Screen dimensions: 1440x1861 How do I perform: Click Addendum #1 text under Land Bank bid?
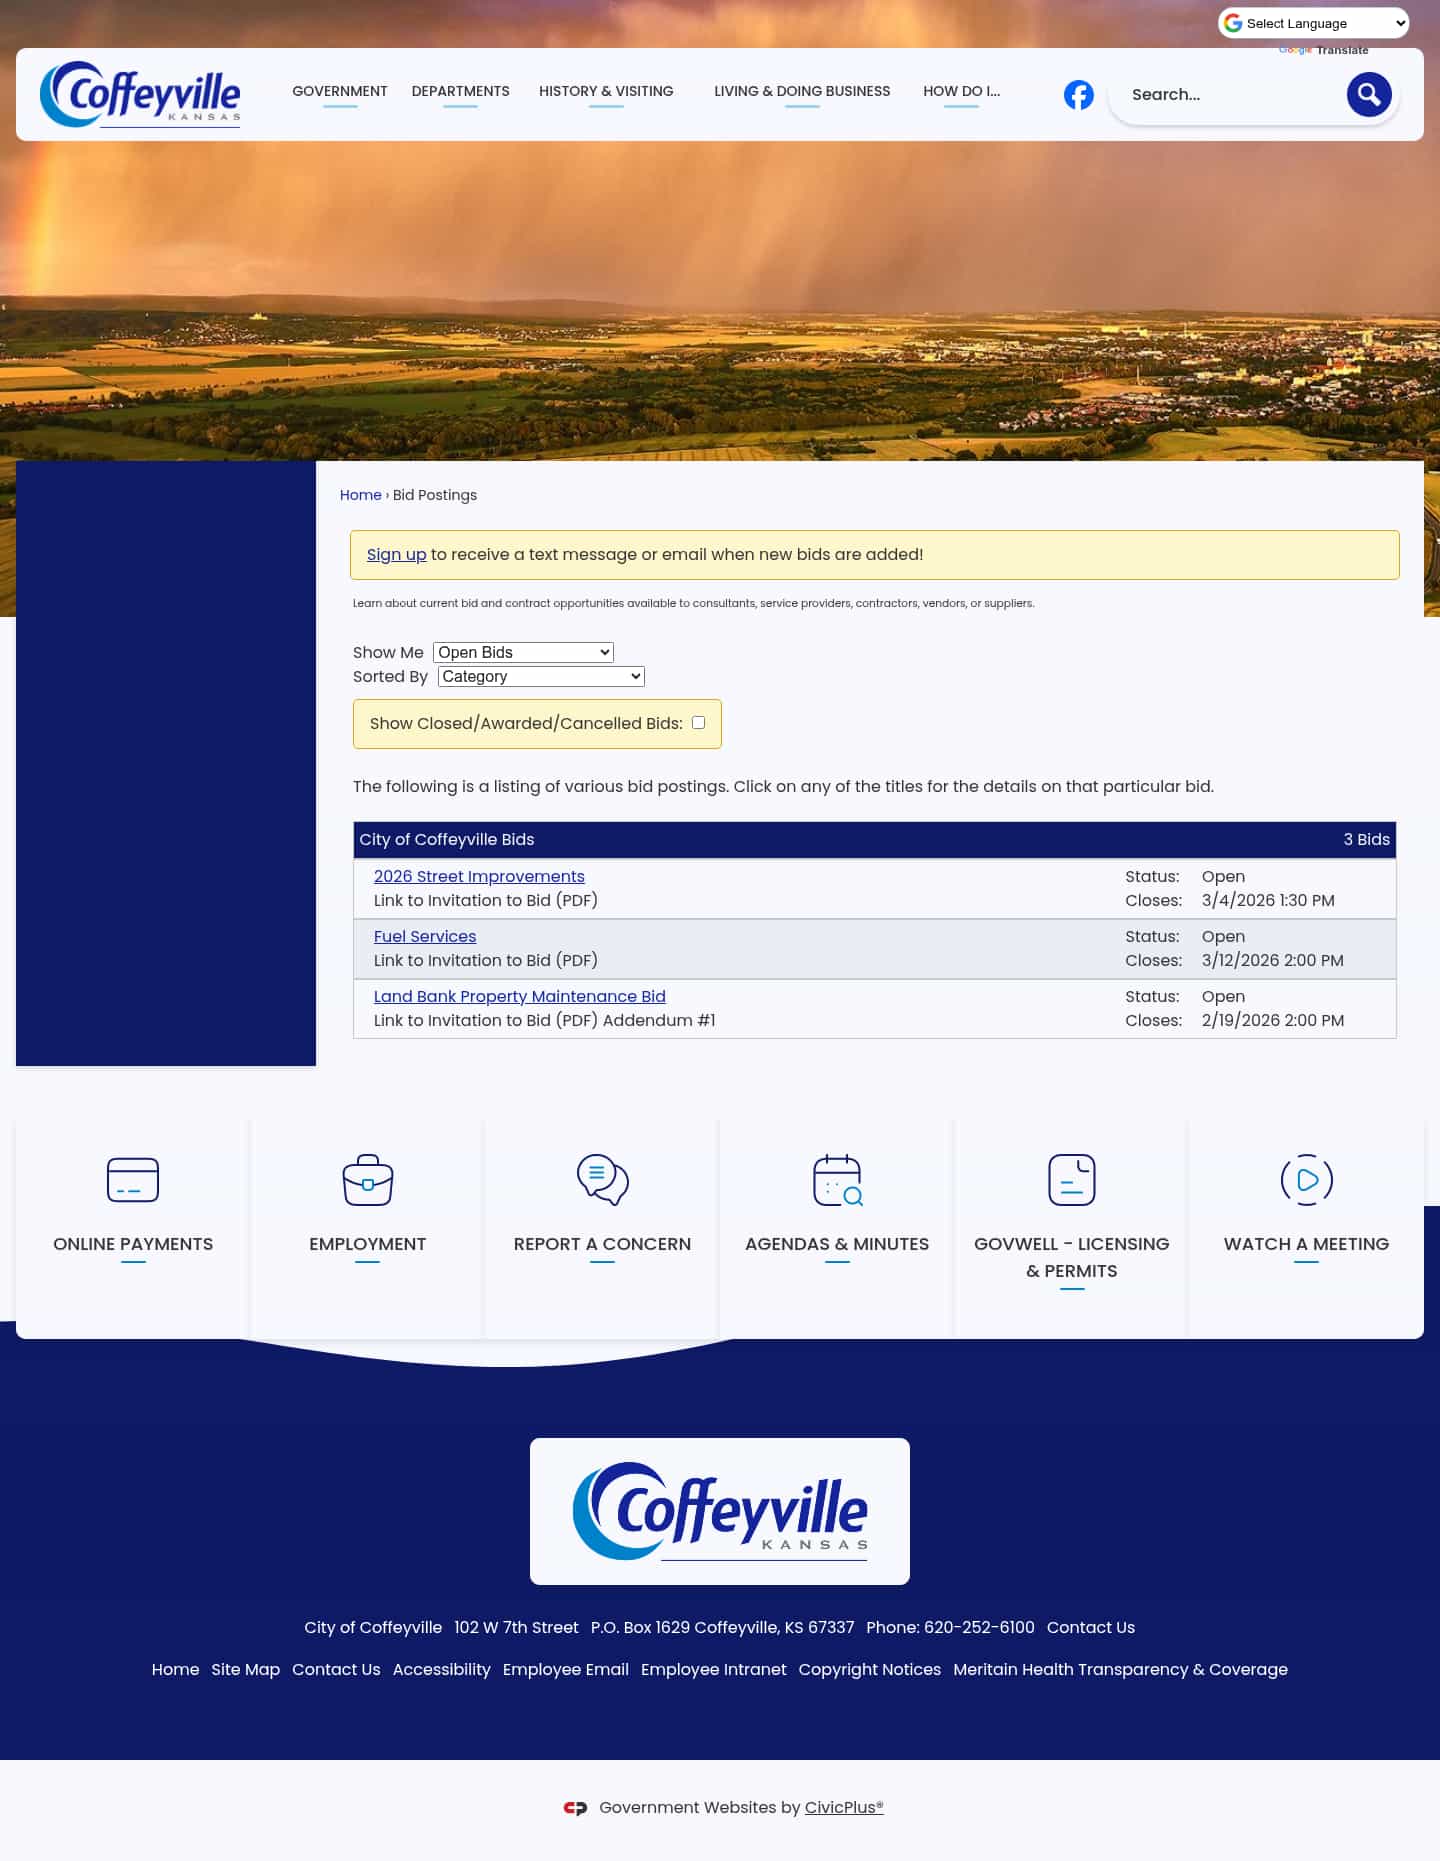click(x=659, y=1020)
